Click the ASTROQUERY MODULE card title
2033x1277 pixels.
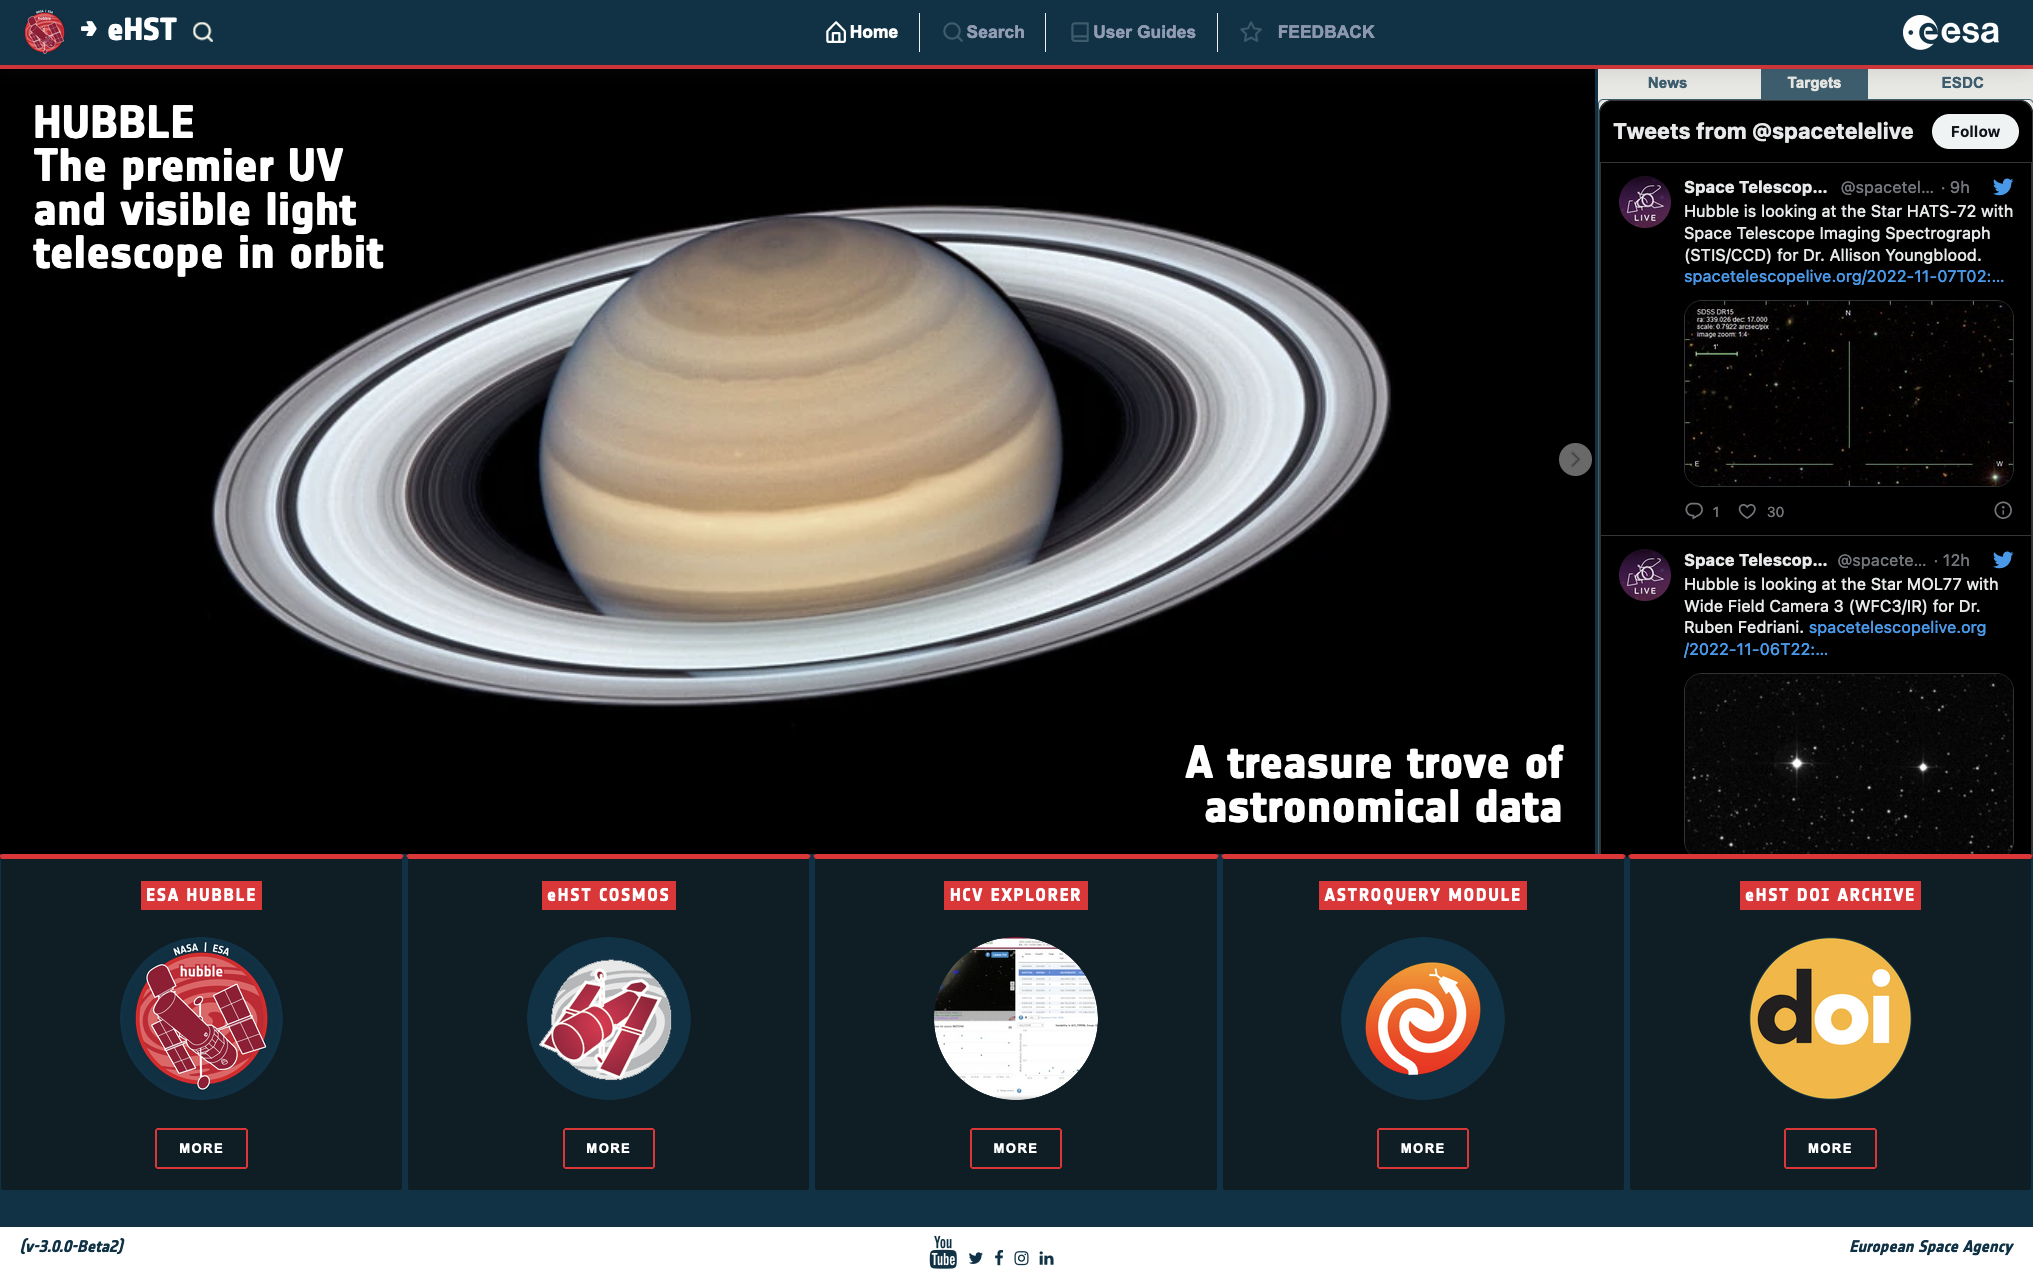[x=1422, y=895]
